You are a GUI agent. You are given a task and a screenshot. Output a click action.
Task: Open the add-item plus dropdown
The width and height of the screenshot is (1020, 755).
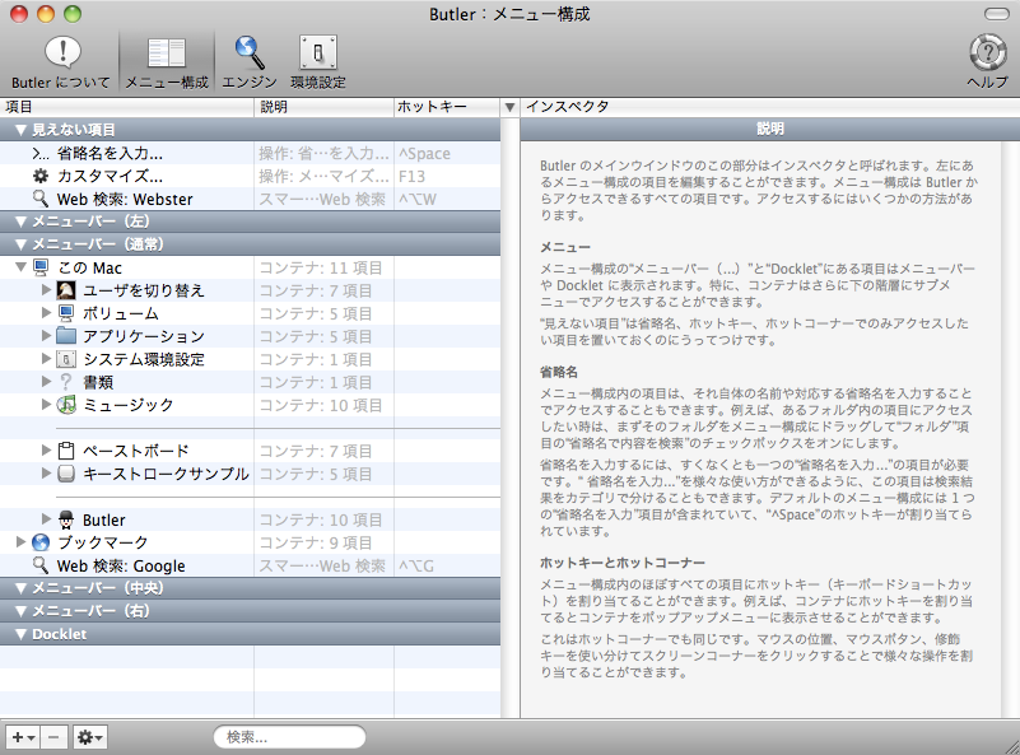pos(20,736)
